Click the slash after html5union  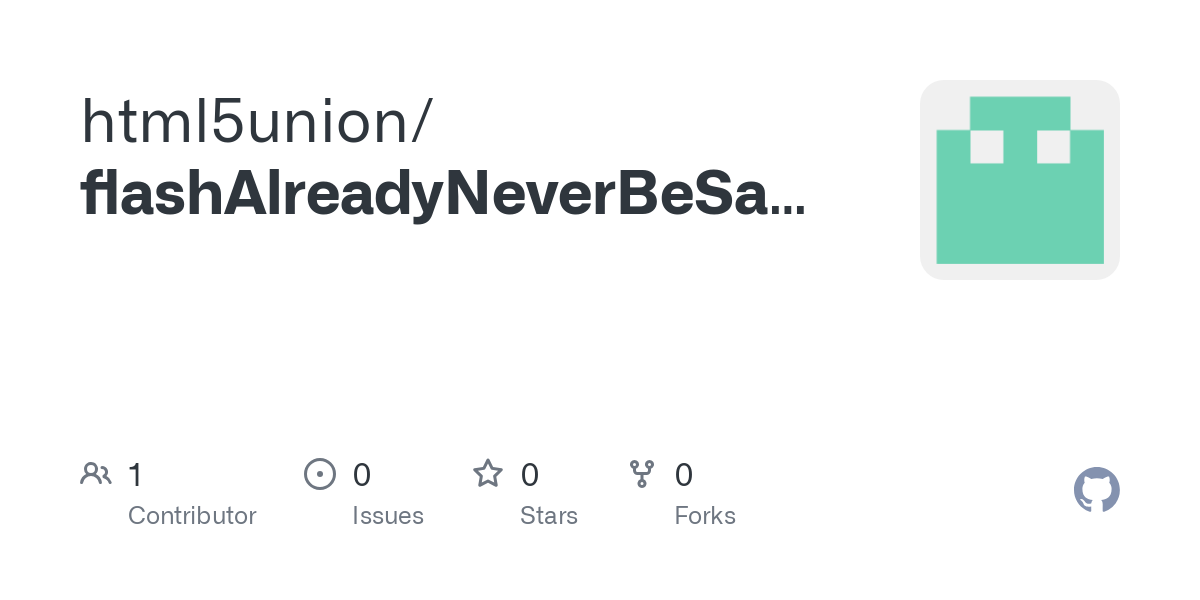click(x=422, y=122)
